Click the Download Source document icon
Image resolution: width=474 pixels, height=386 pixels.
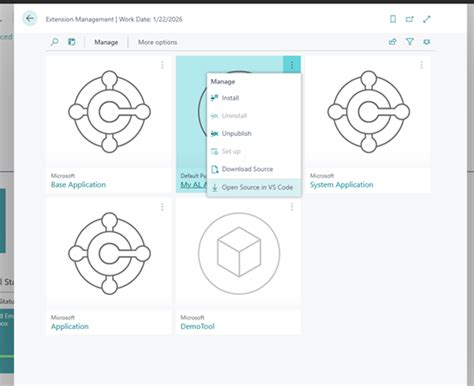215,169
